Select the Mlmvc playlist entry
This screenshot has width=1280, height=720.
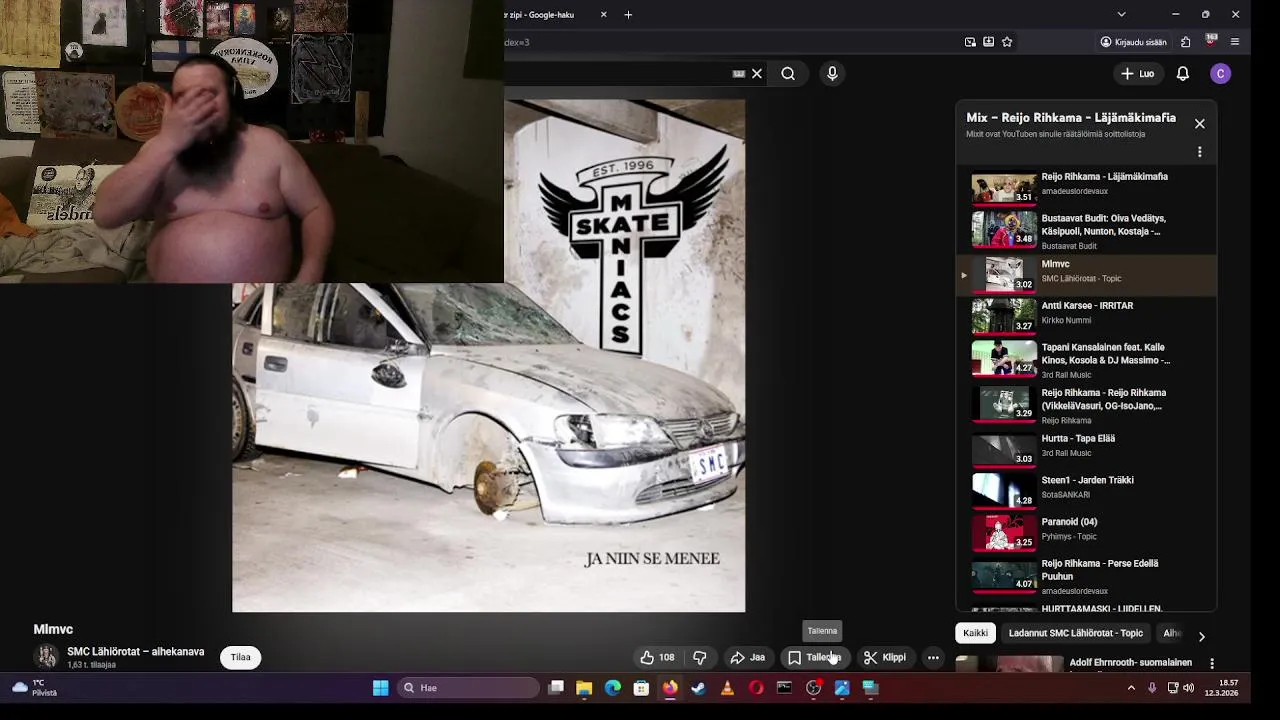[1087, 273]
